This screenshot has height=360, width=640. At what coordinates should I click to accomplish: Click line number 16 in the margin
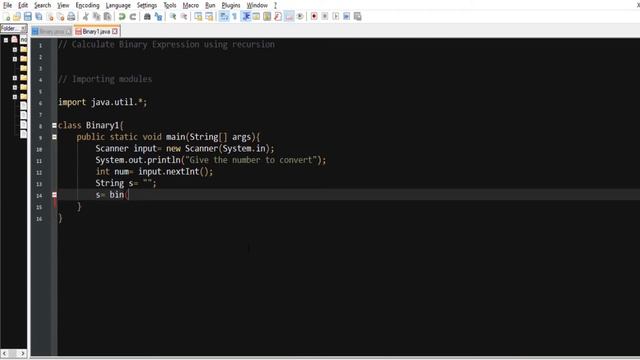(39, 219)
